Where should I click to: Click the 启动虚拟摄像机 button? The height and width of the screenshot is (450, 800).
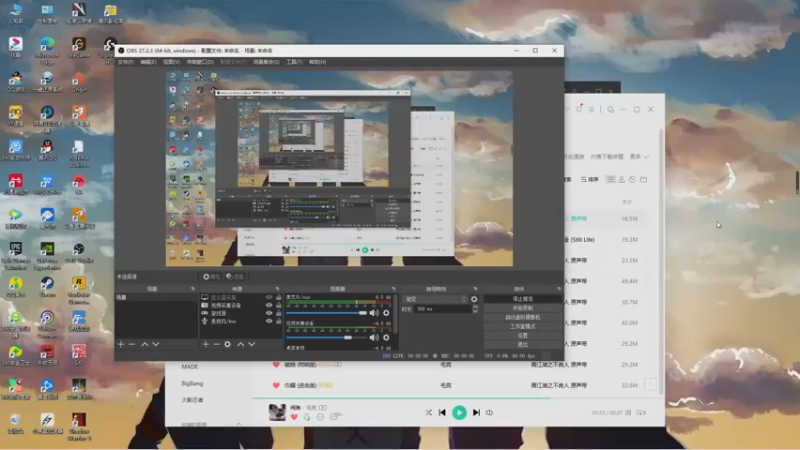pyautogui.click(x=522, y=317)
